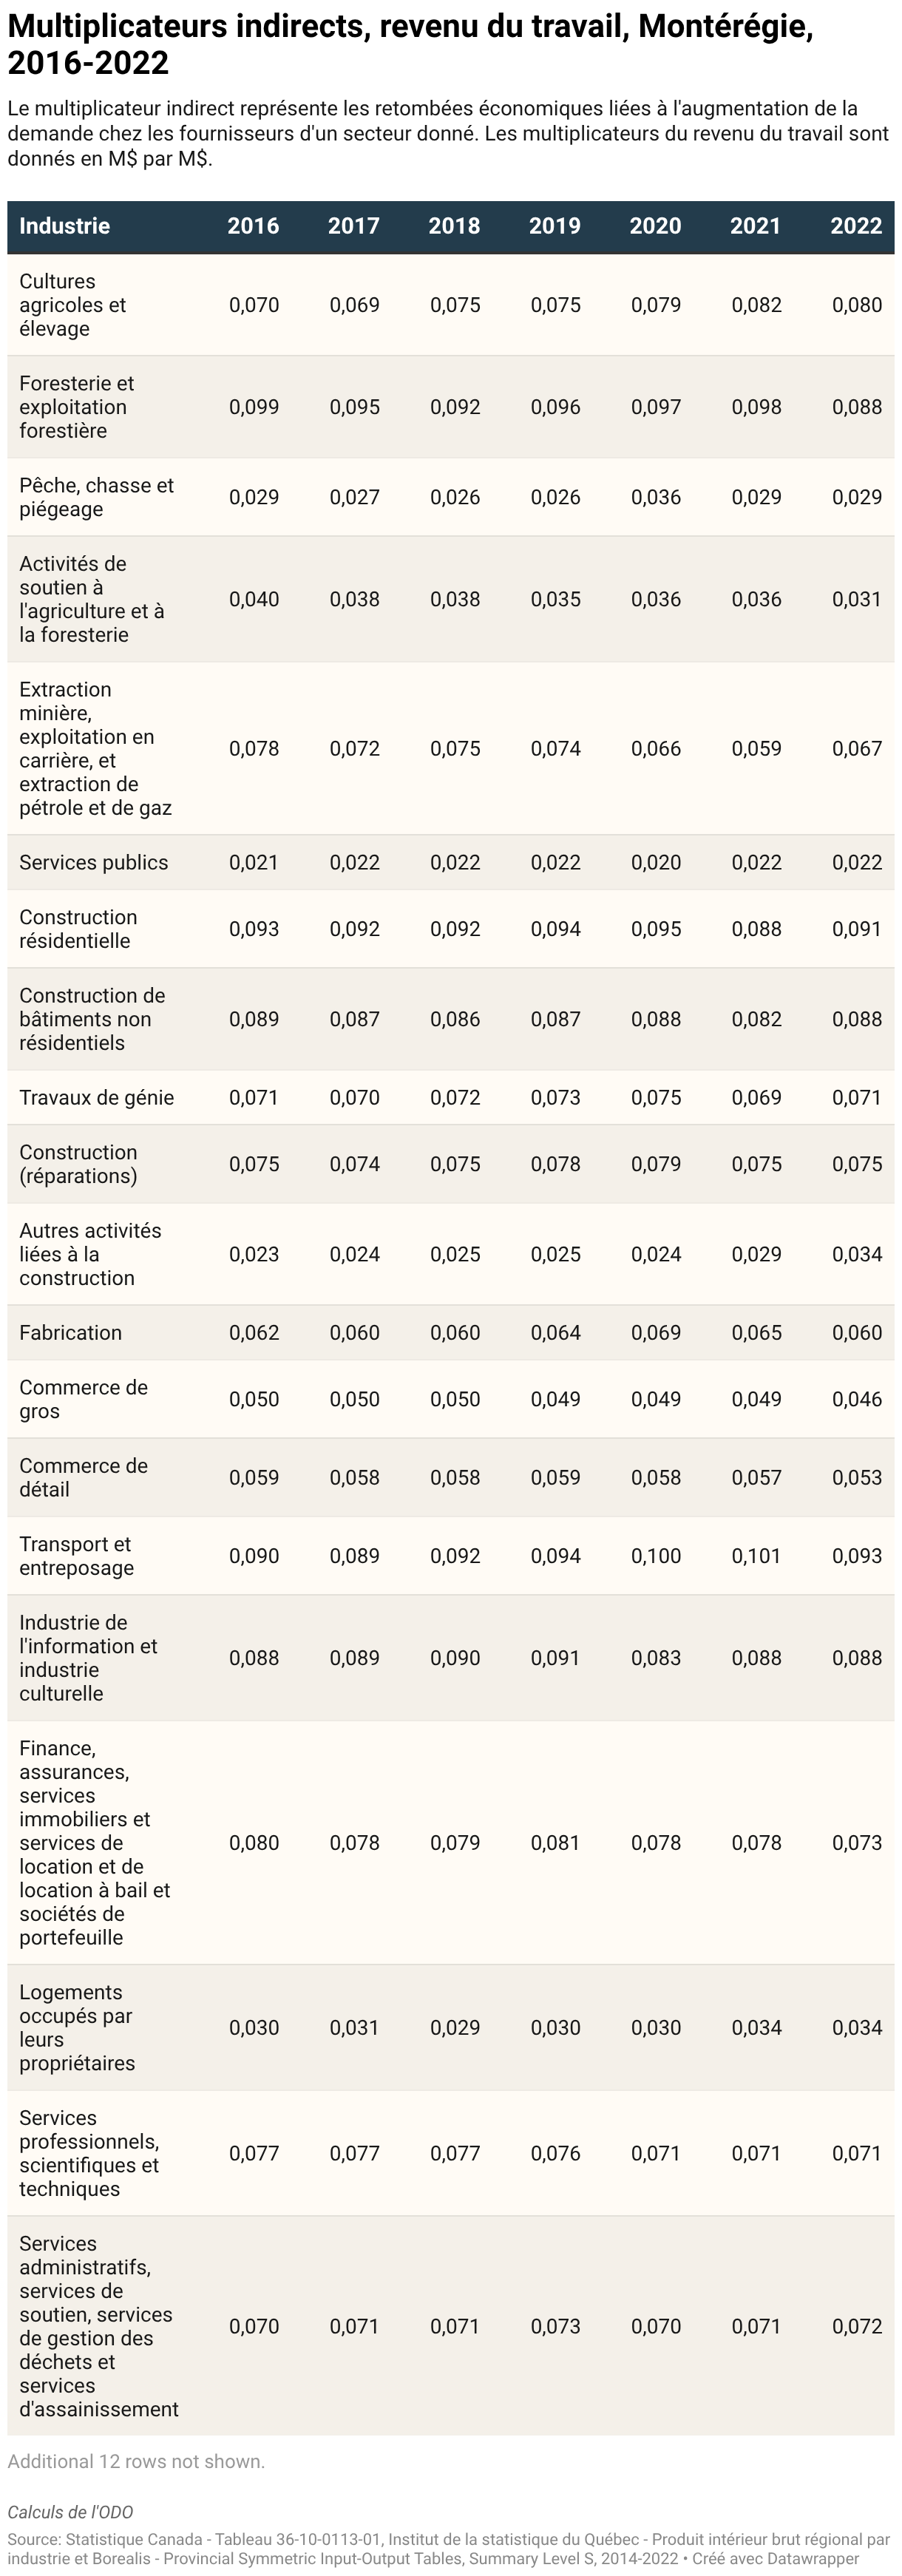Viewport: 902px width, 2576px height.
Task: Select the 2018 column header
Action: [454, 226]
